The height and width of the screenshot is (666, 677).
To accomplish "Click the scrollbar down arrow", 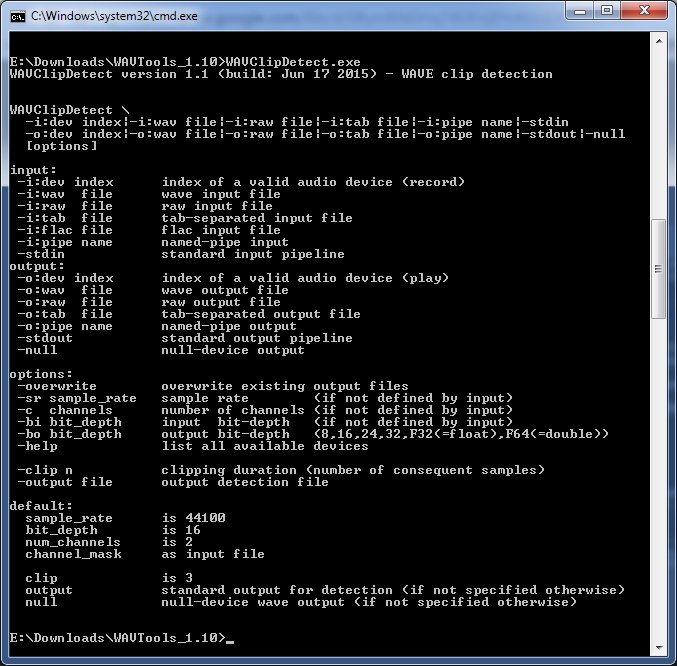I will 659,647.
